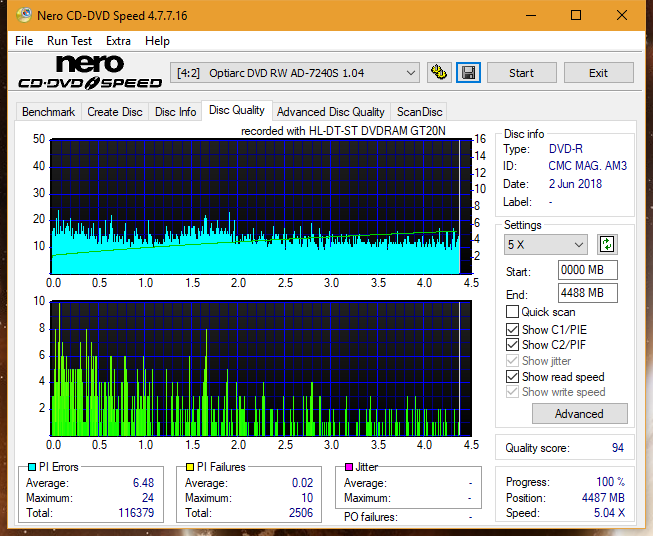Screen dimensions: 653x536
Task: Click the magenta Jitter color swatch
Action: [349, 467]
